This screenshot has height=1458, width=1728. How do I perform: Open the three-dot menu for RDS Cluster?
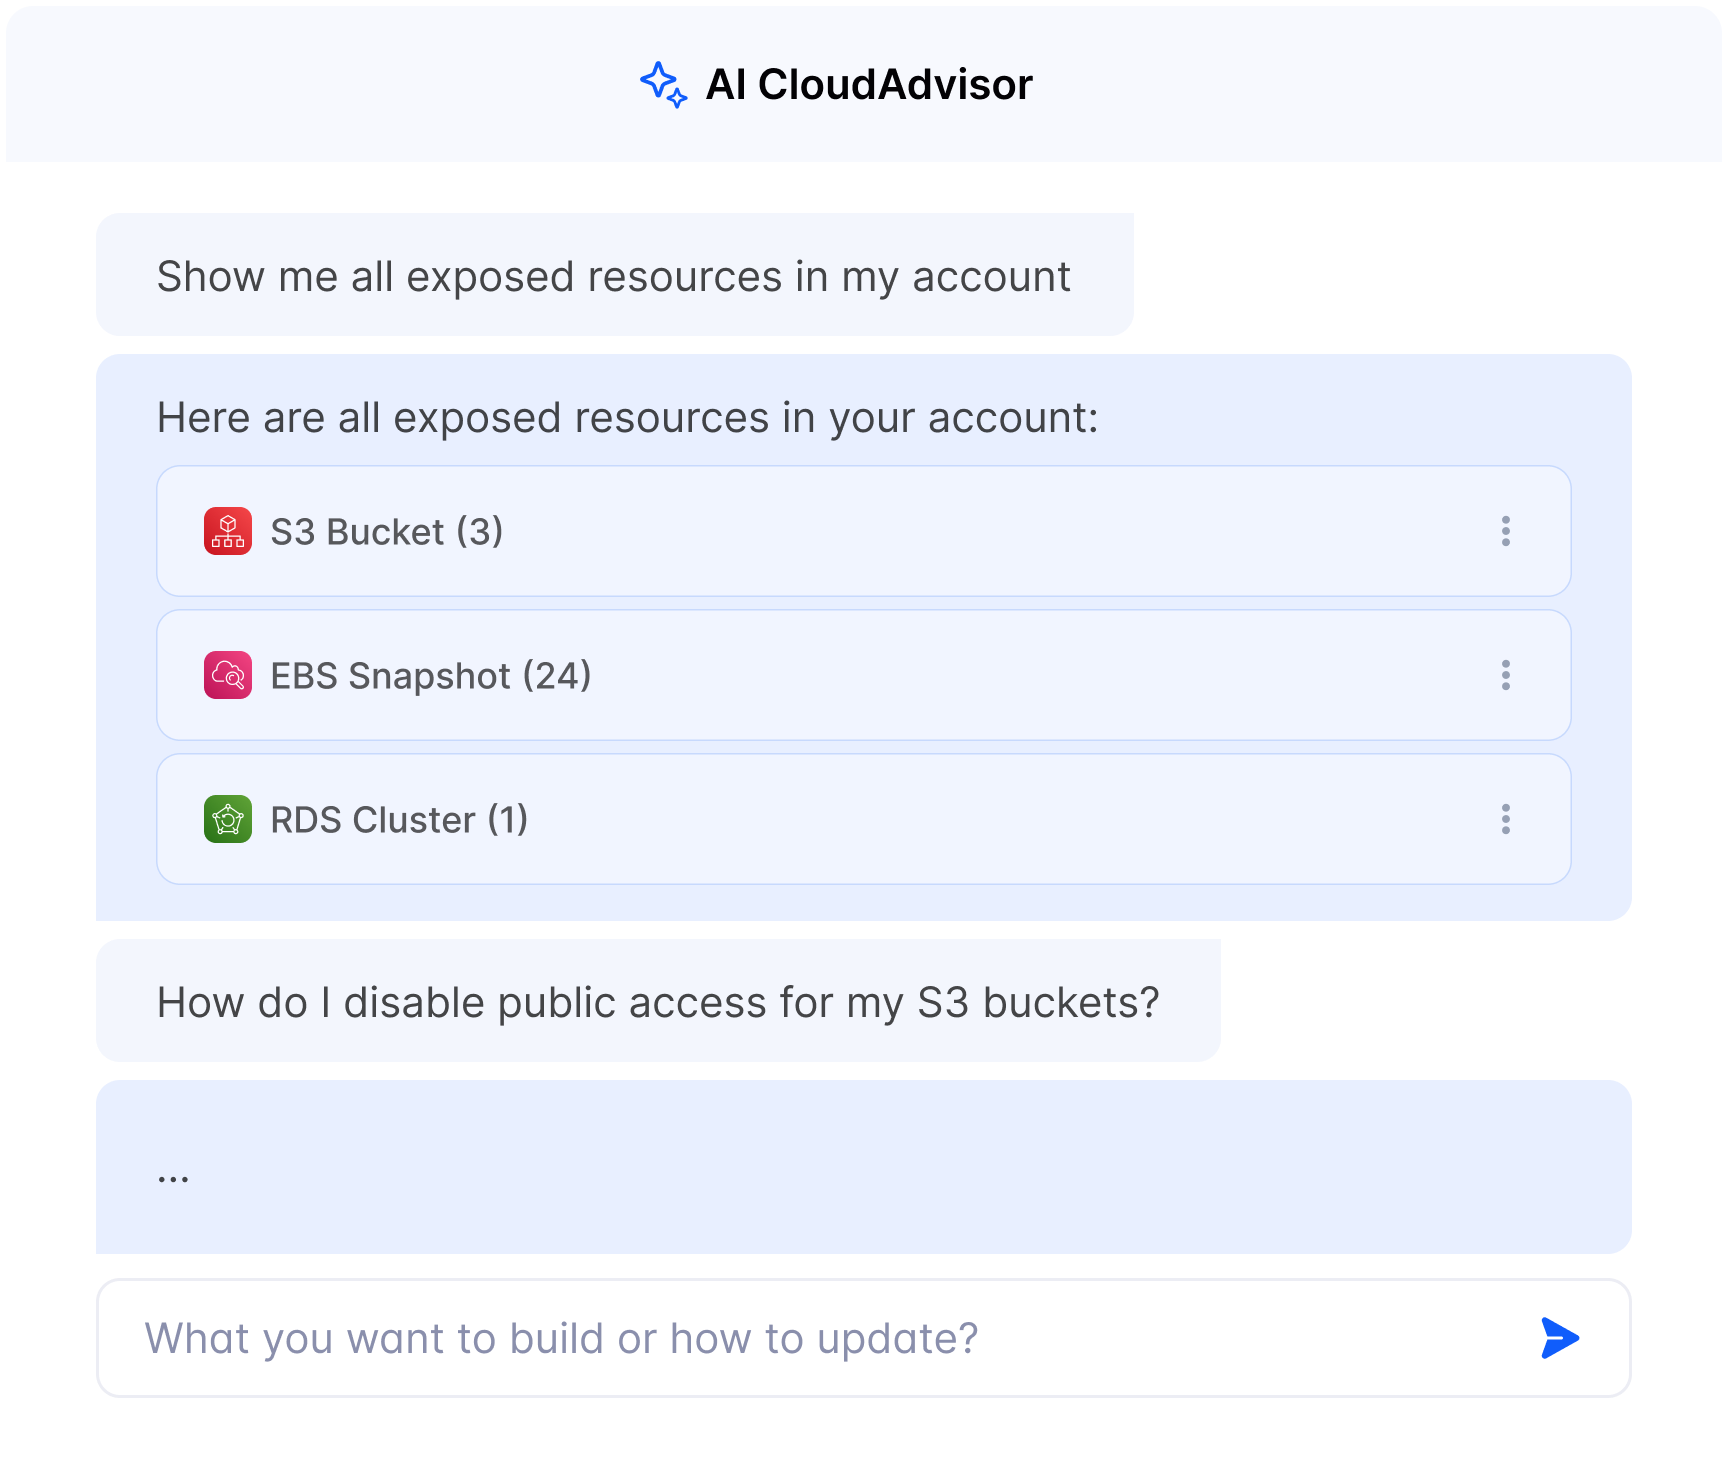click(1505, 819)
